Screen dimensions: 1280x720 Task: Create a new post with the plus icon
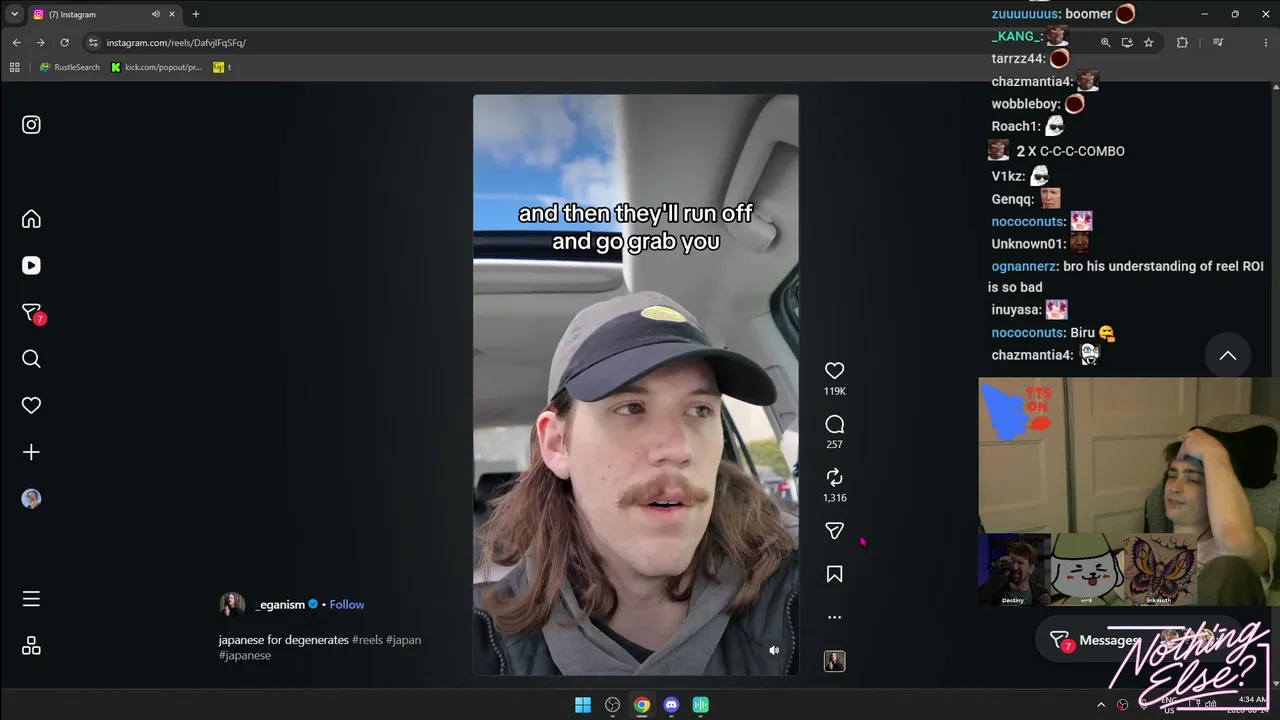tap(31, 452)
